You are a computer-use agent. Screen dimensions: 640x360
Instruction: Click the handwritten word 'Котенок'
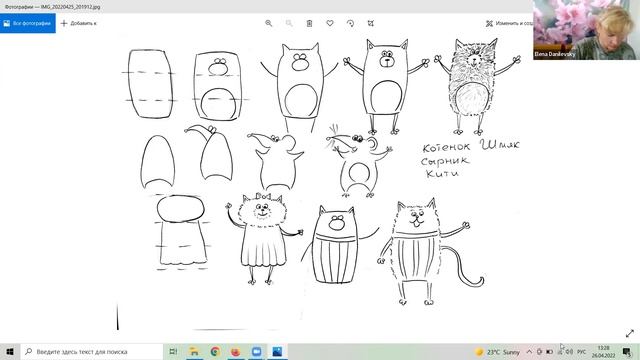coord(446,147)
